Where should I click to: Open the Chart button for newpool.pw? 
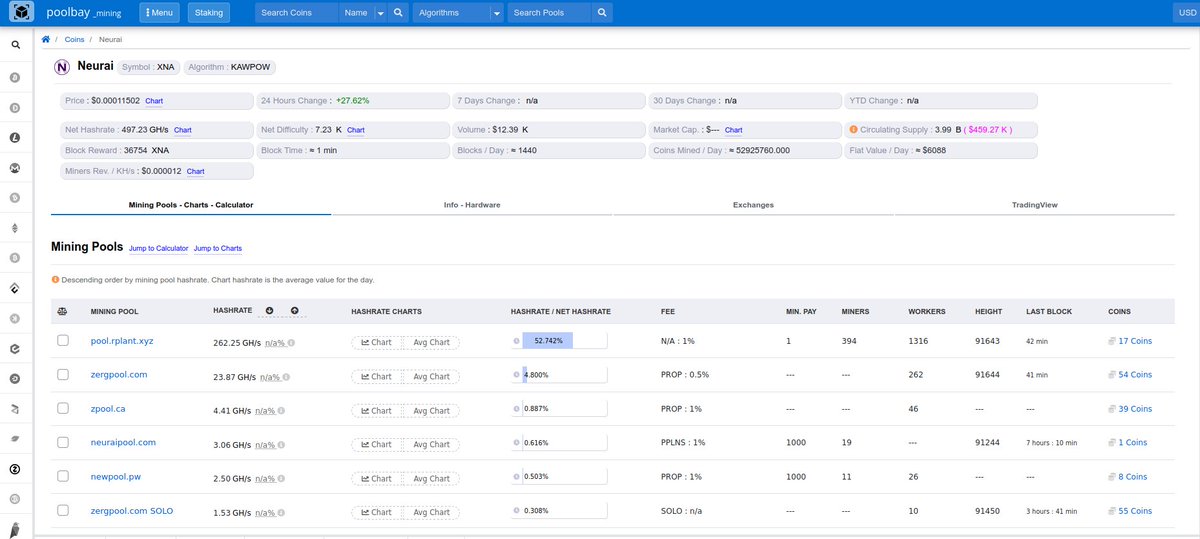pos(376,478)
